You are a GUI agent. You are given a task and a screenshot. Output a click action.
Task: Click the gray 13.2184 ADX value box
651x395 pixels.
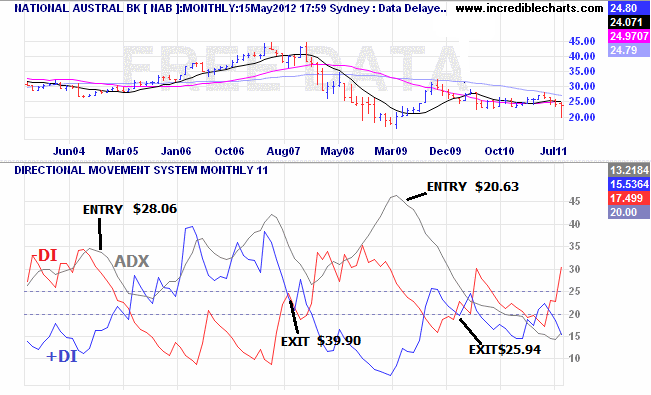point(629,170)
